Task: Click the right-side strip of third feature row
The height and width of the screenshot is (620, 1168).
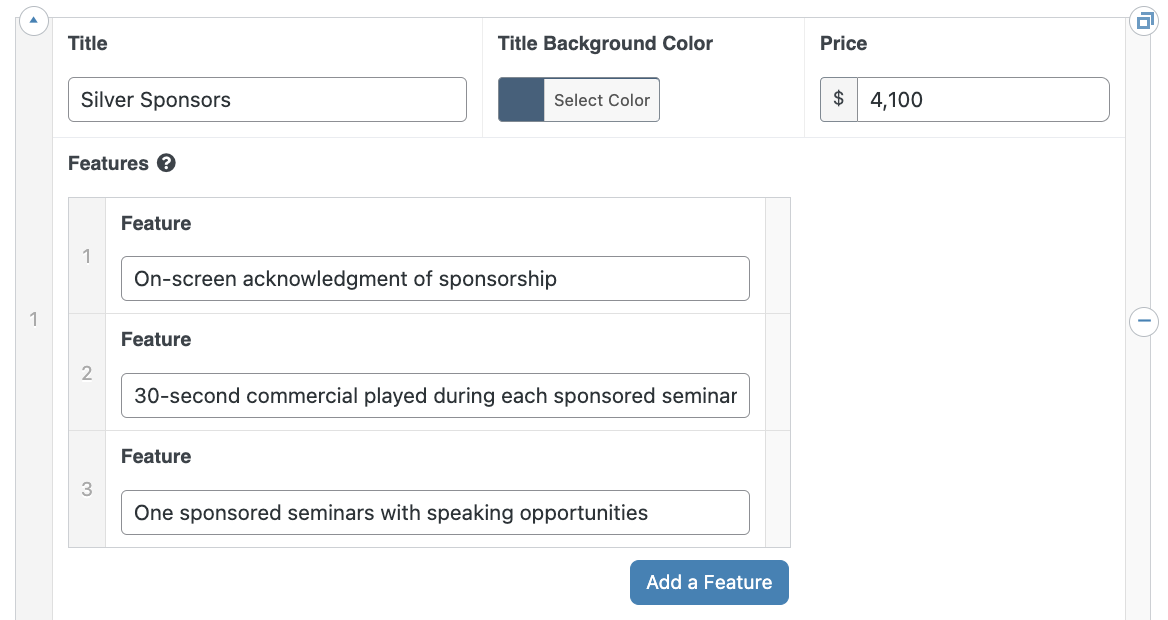Action: point(778,489)
